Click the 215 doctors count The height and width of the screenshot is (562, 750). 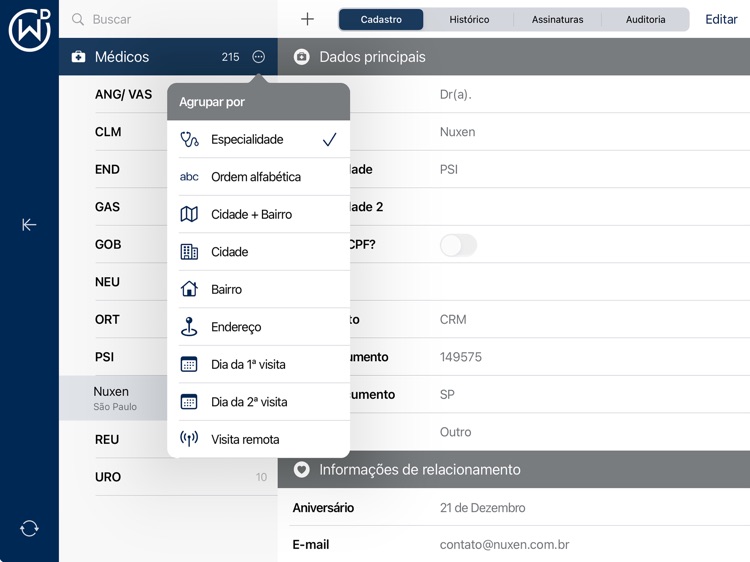[x=230, y=57]
